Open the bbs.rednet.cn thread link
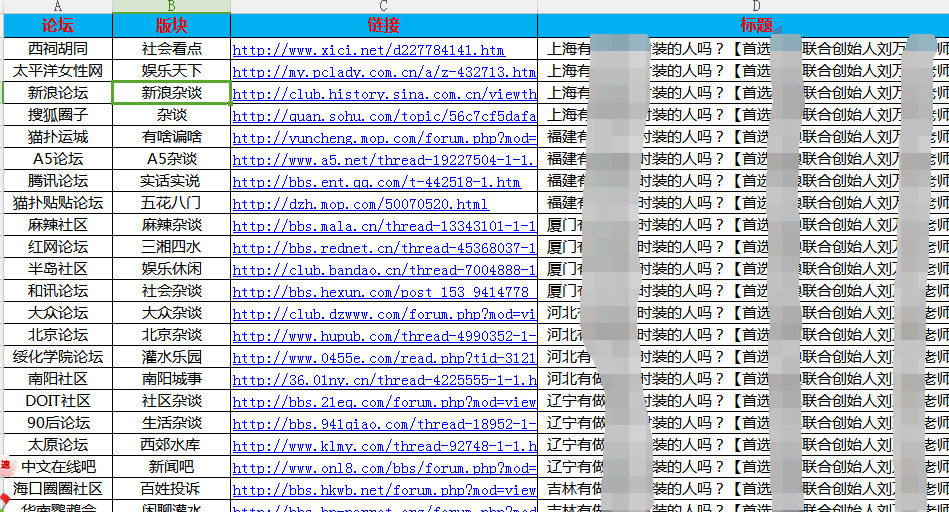The width and height of the screenshot is (949, 512). pyautogui.click(x=384, y=248)
